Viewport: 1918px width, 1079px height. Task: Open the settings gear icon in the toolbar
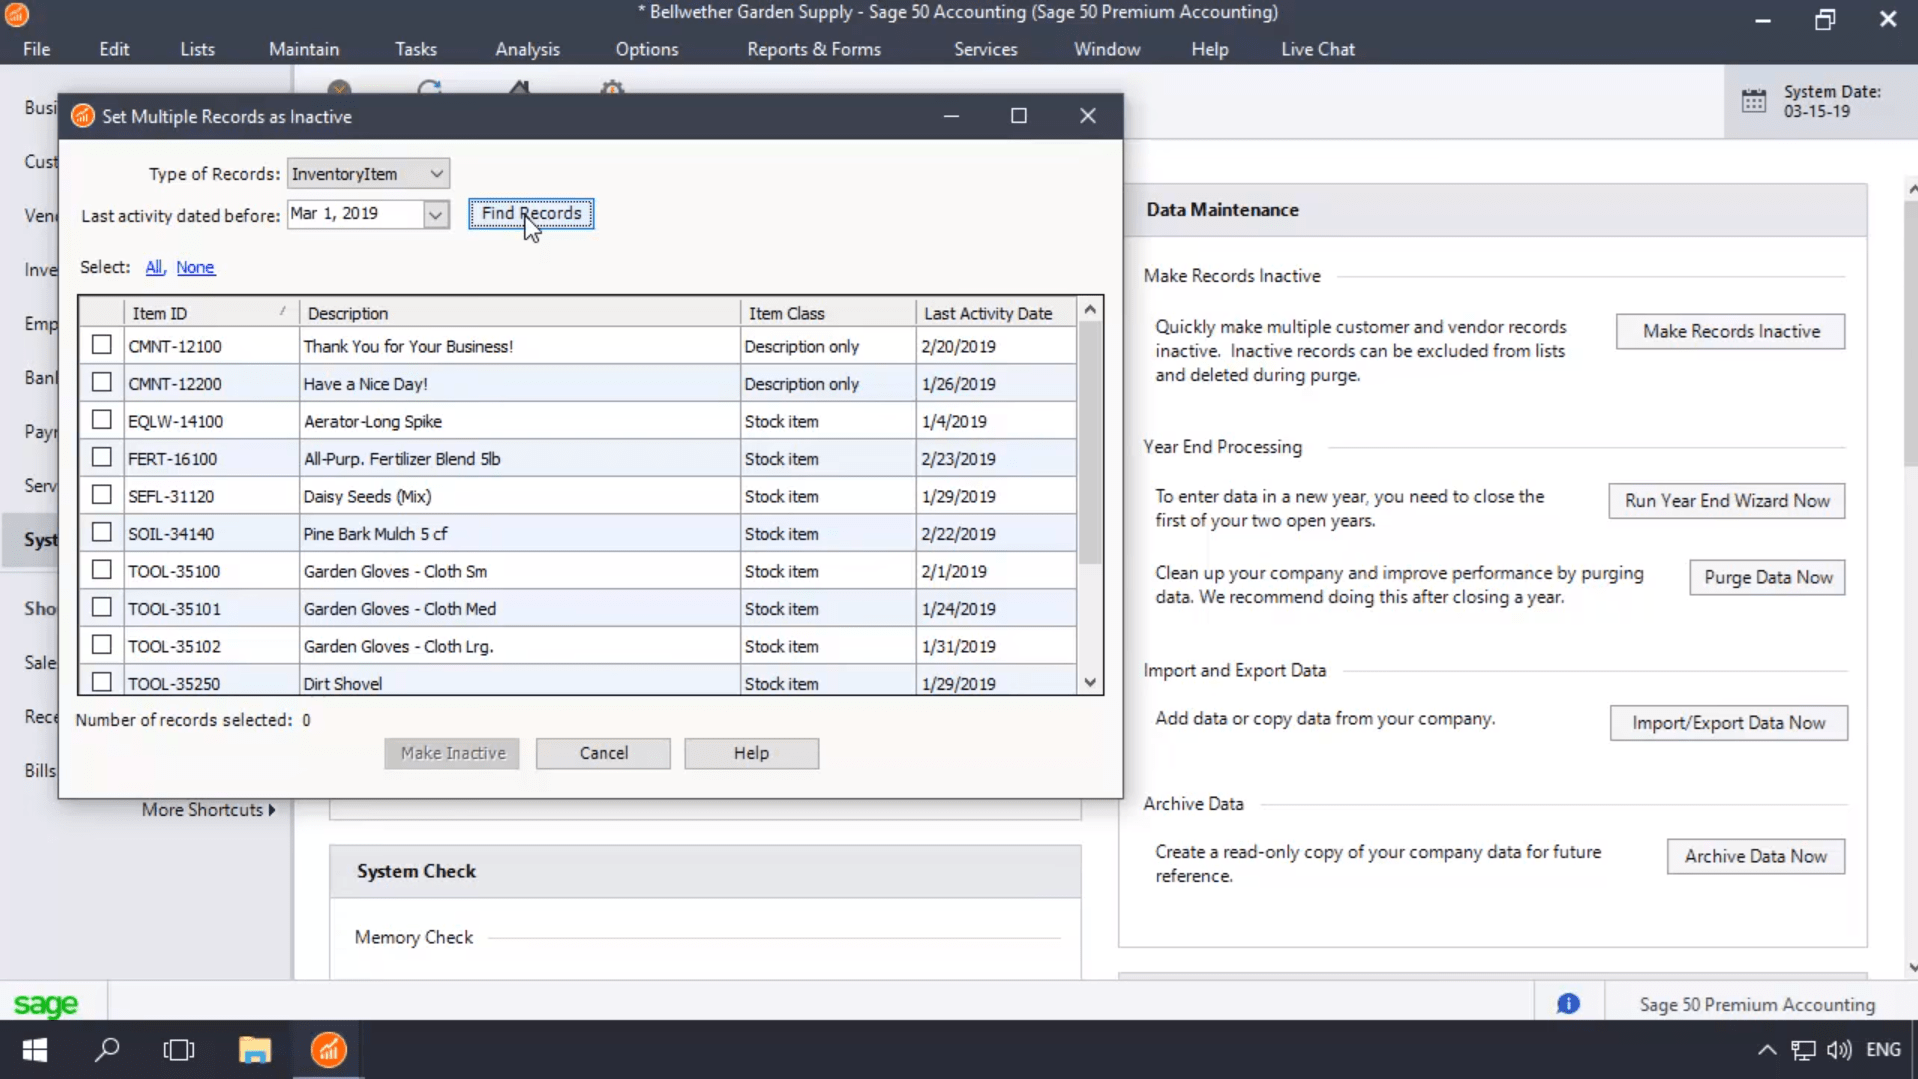(x=611, y=90)
